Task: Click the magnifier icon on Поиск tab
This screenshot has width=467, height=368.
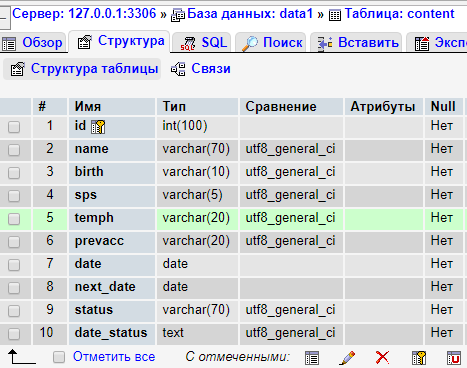Action: pyautogui.click(x=250, y=43)
